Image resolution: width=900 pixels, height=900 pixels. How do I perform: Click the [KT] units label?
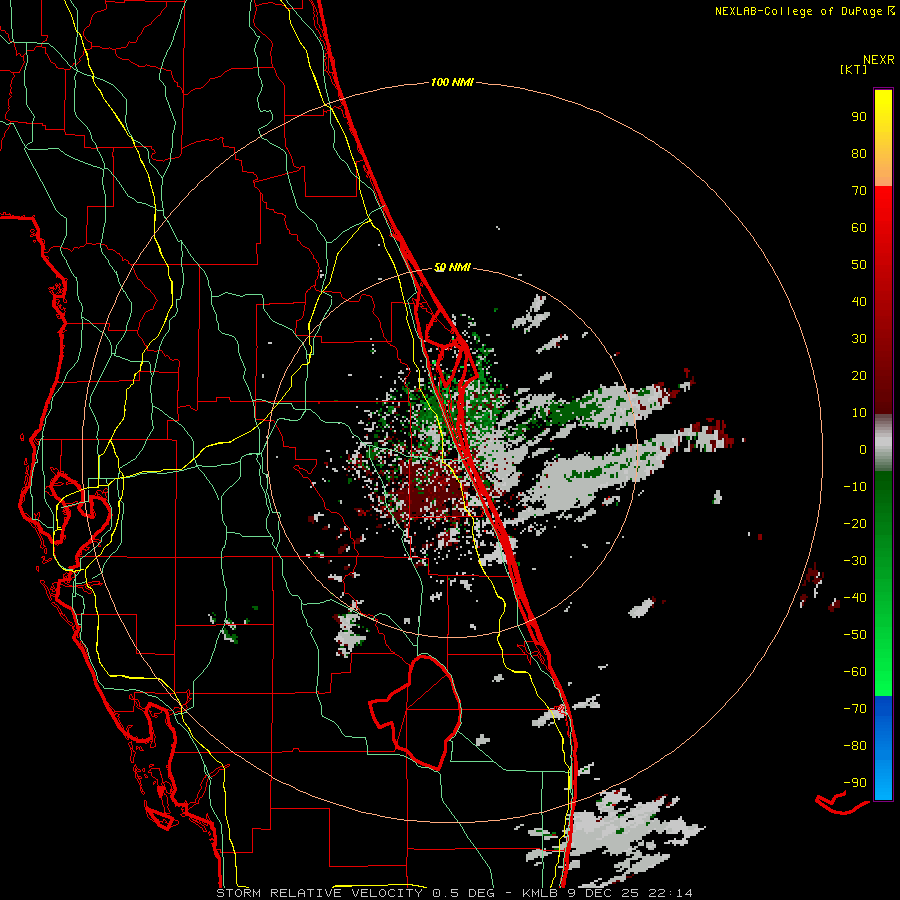pyautogui.click(x=854, y=69)
